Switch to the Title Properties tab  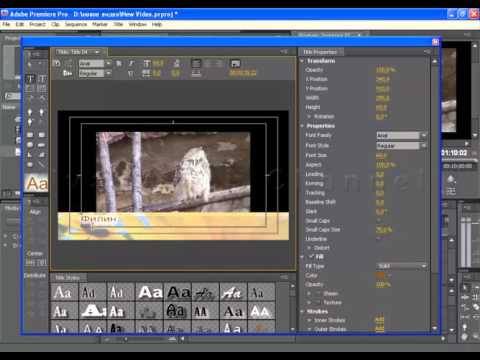point(321,52)
